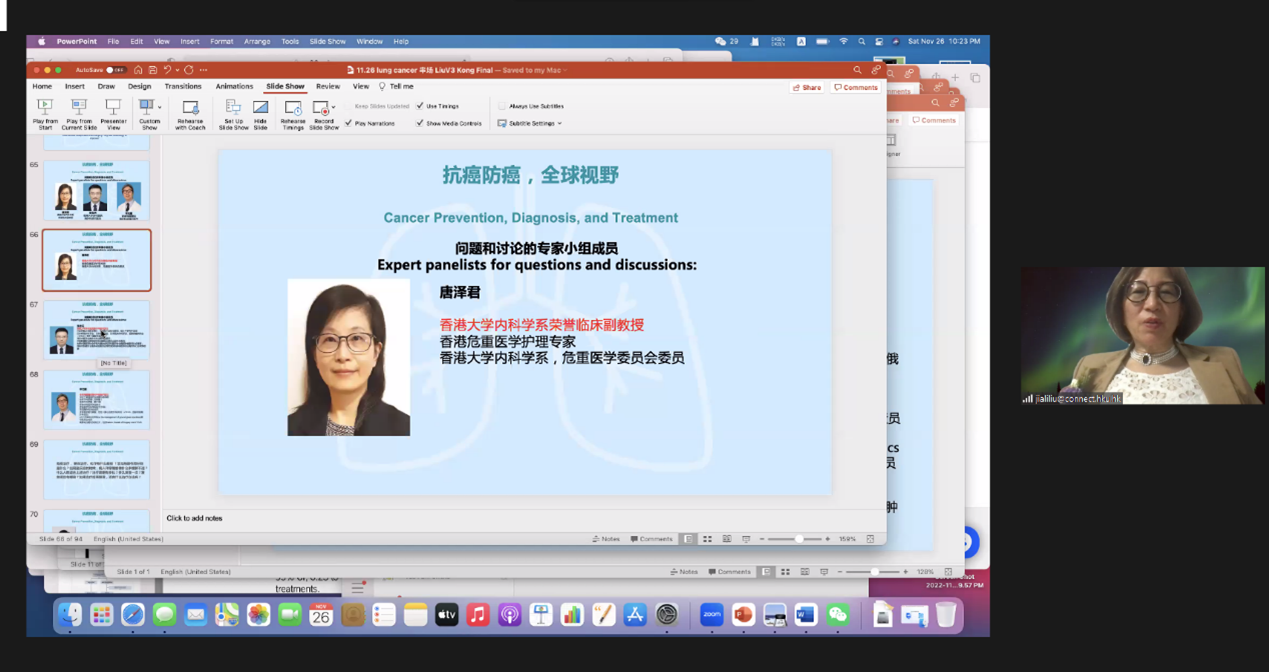Open the Design ribbon tab
This screenshot has height=672, width=1269.
point(140,86)
